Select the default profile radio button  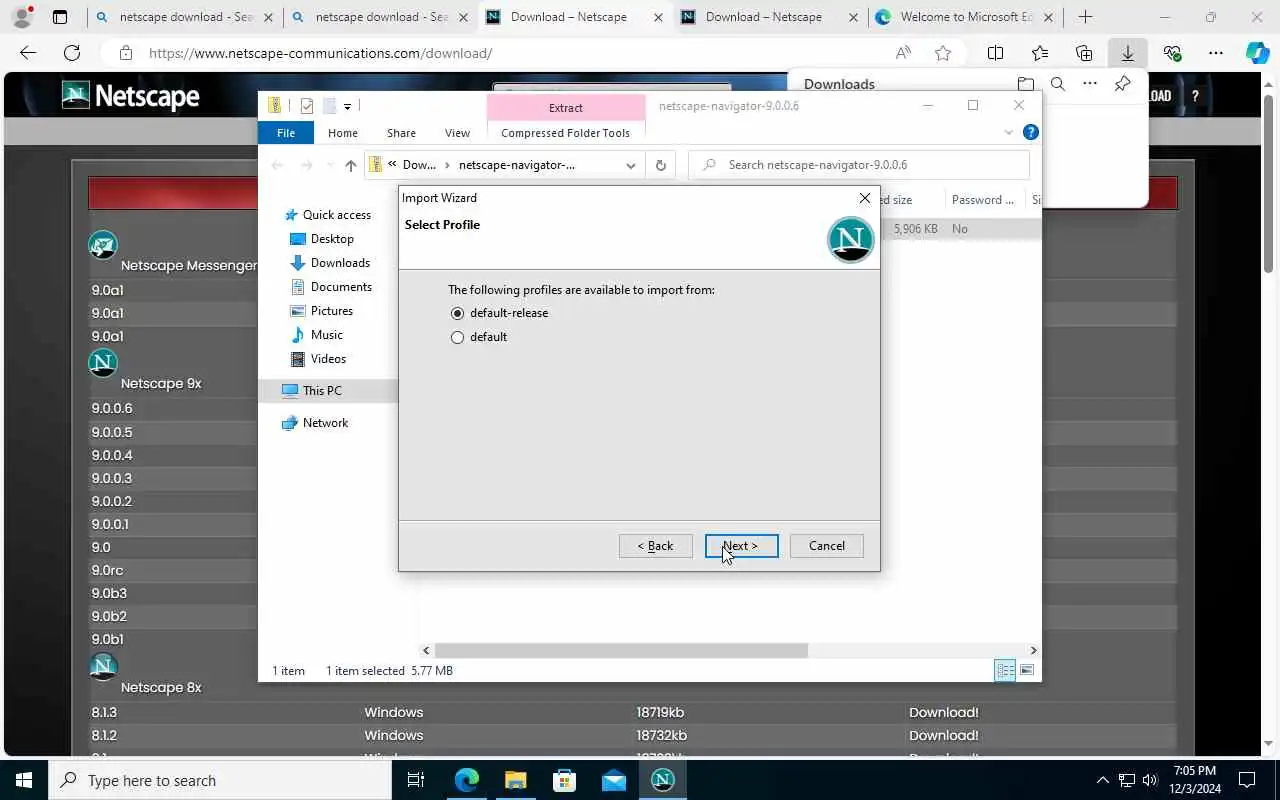click(457, 337)
